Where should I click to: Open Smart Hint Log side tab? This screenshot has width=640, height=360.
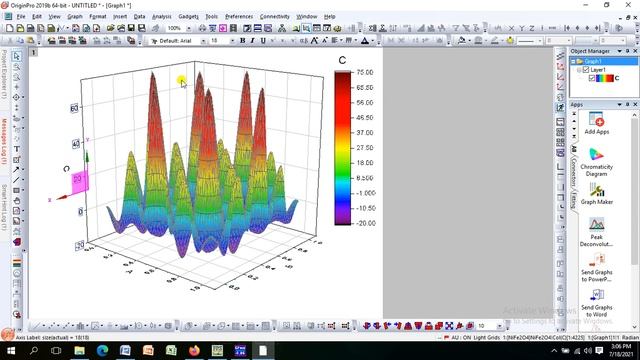point(4,207)
